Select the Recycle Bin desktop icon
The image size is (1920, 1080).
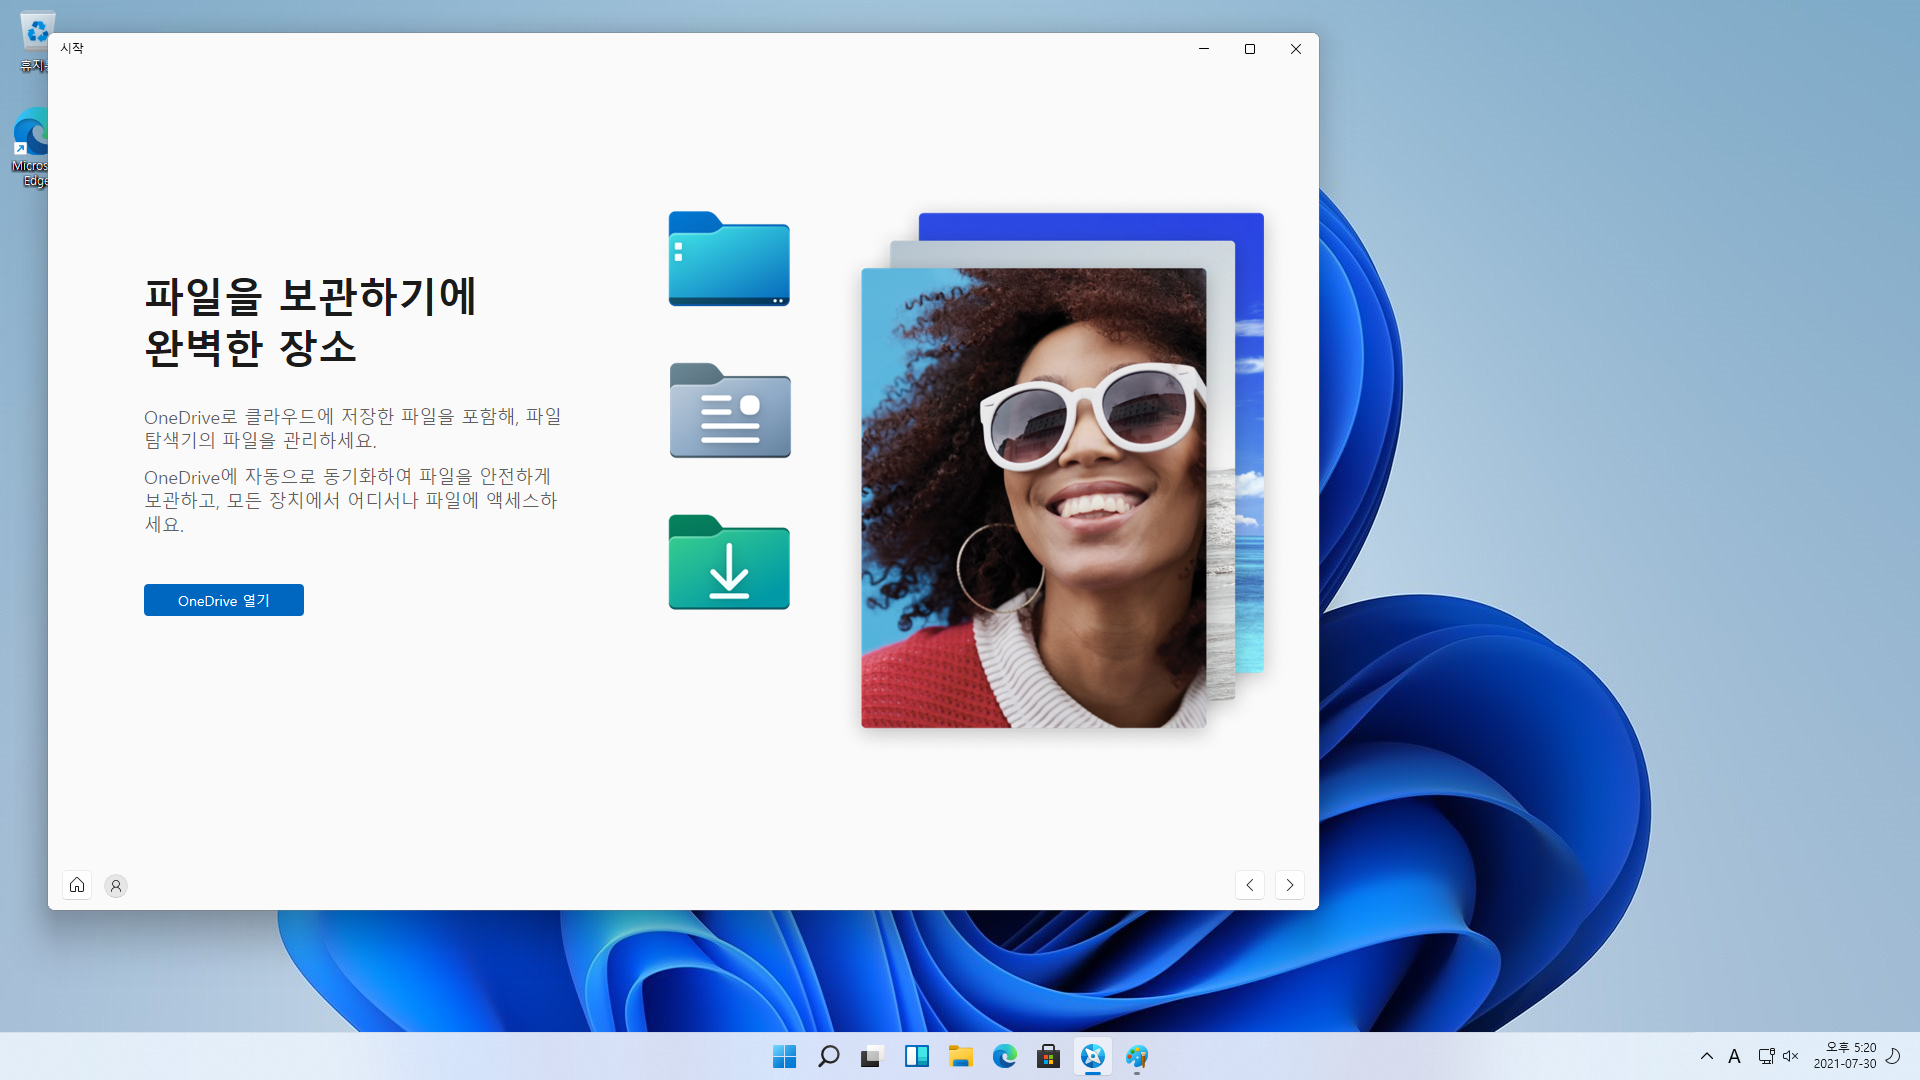tap(34, 42)
